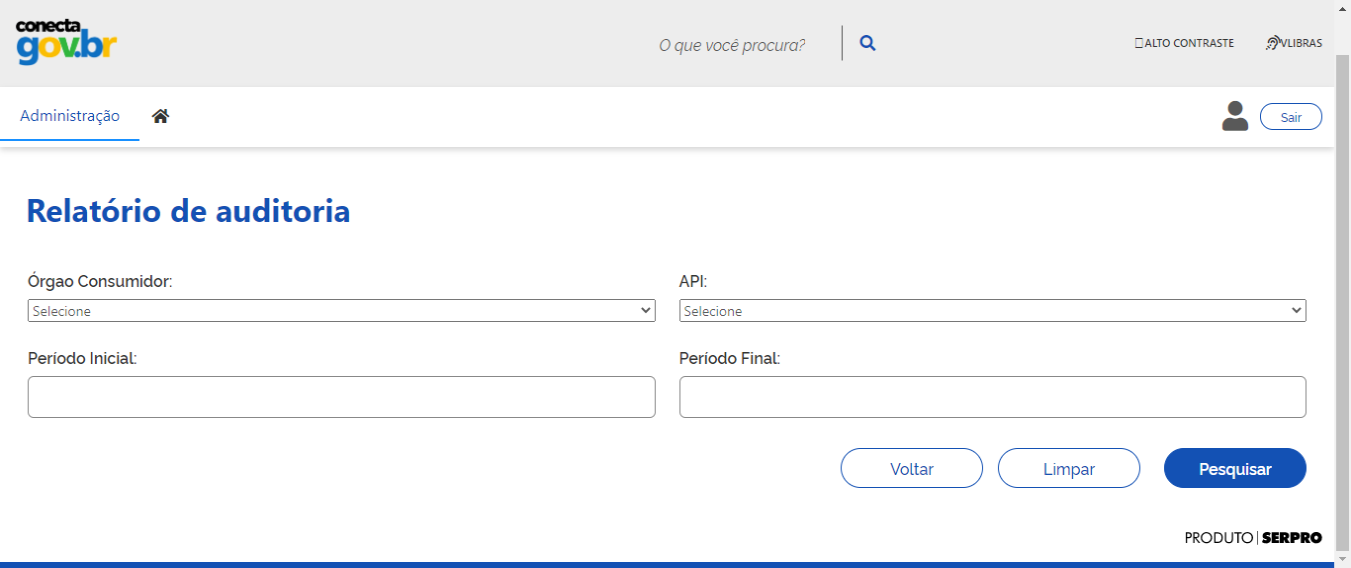1351x568 pixels.
Task: Focus the Período Final field
Action: 992,397
